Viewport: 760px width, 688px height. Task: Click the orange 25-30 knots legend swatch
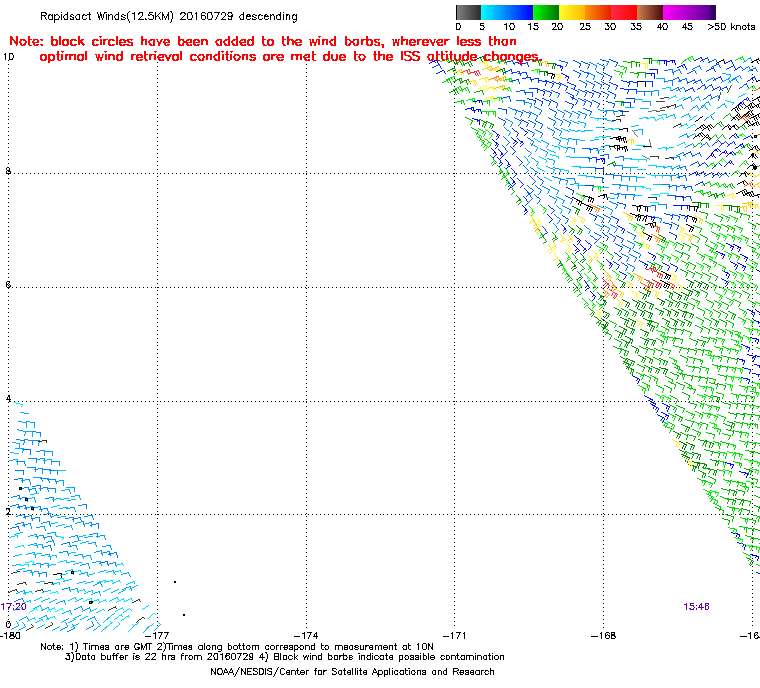[x=598, y=13]
